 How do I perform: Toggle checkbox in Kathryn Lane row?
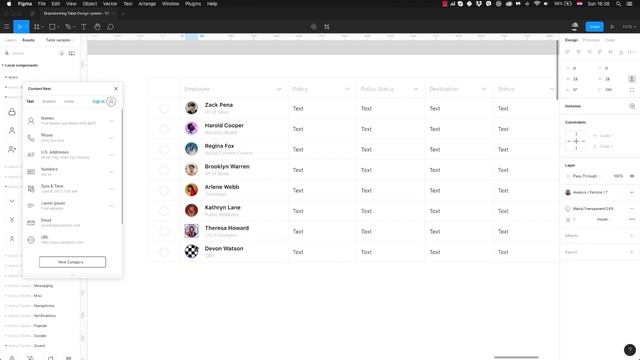click(164, 211)
